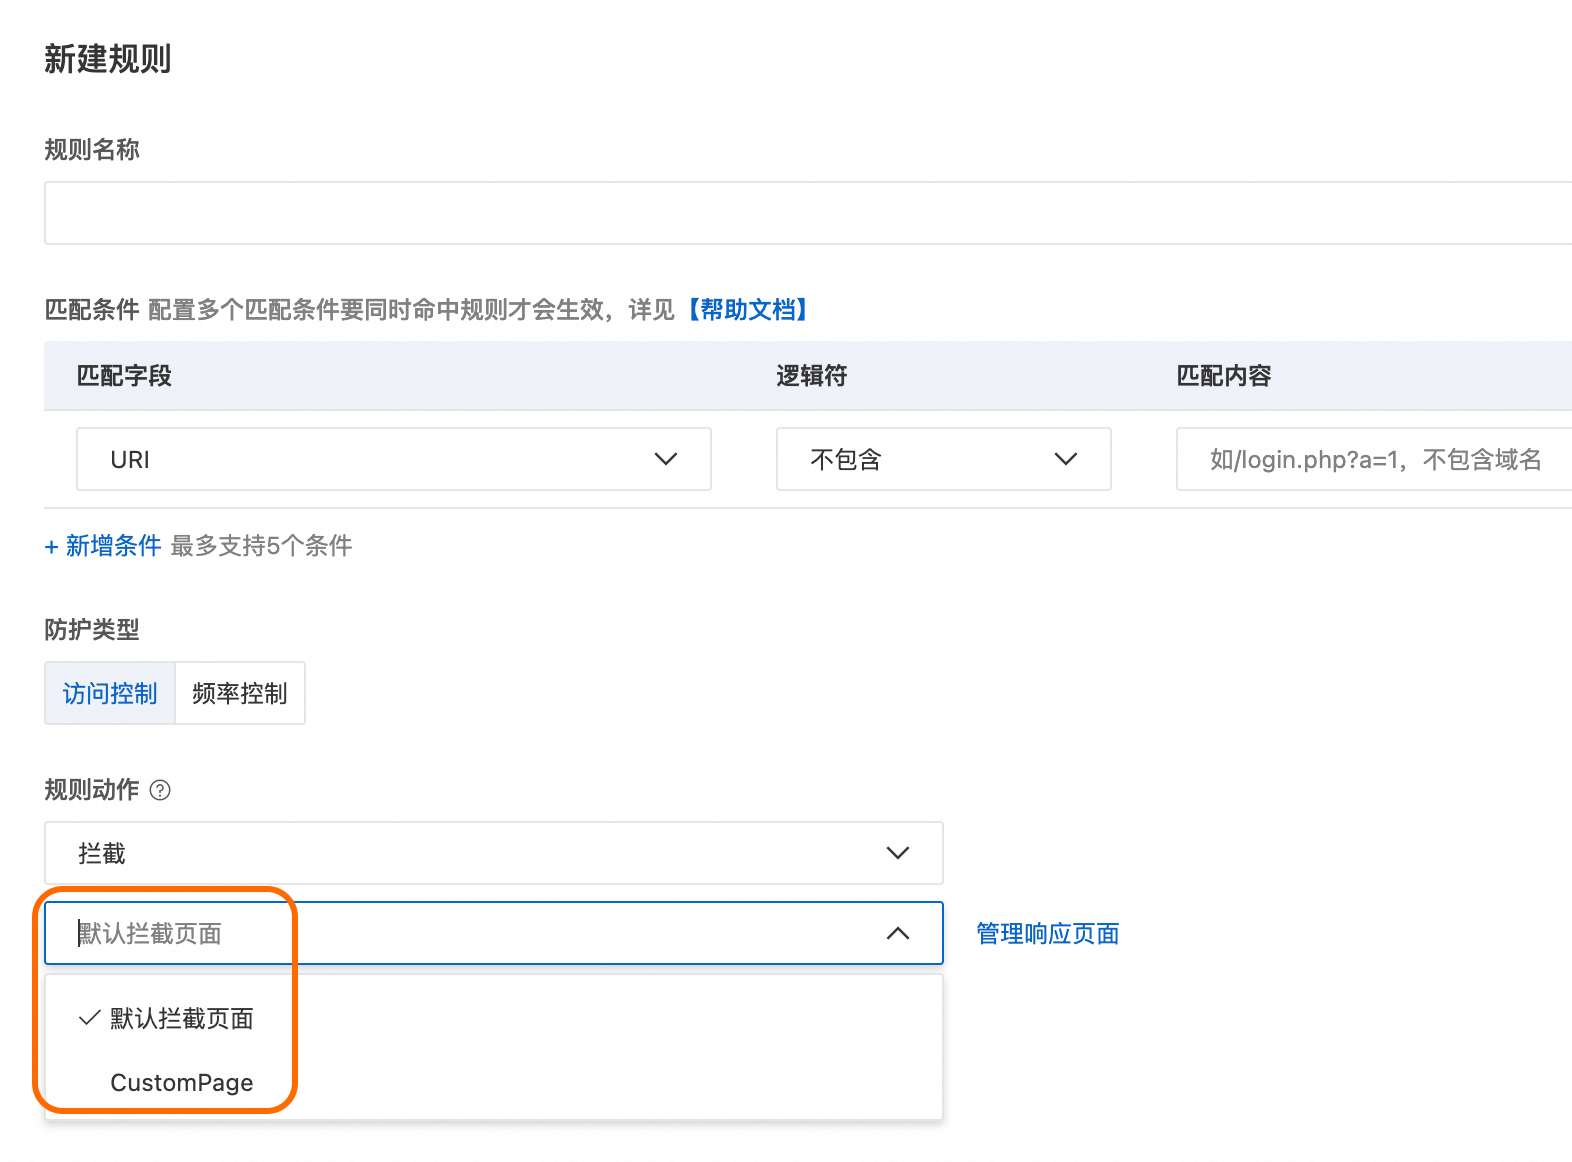Click the chevron arrow in the 拦截 dropdown

(x=898, y=853)
